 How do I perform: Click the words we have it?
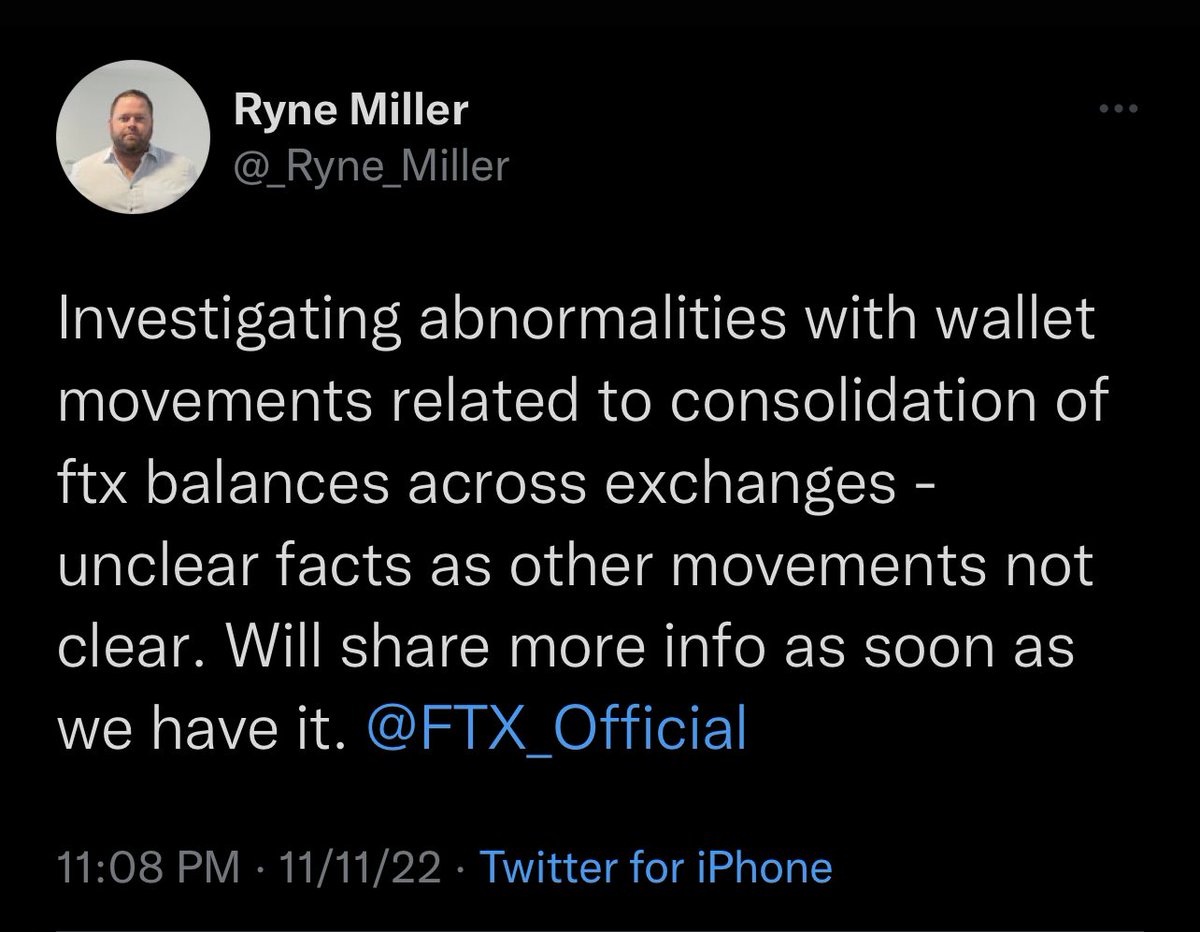(x=200, y=727)
